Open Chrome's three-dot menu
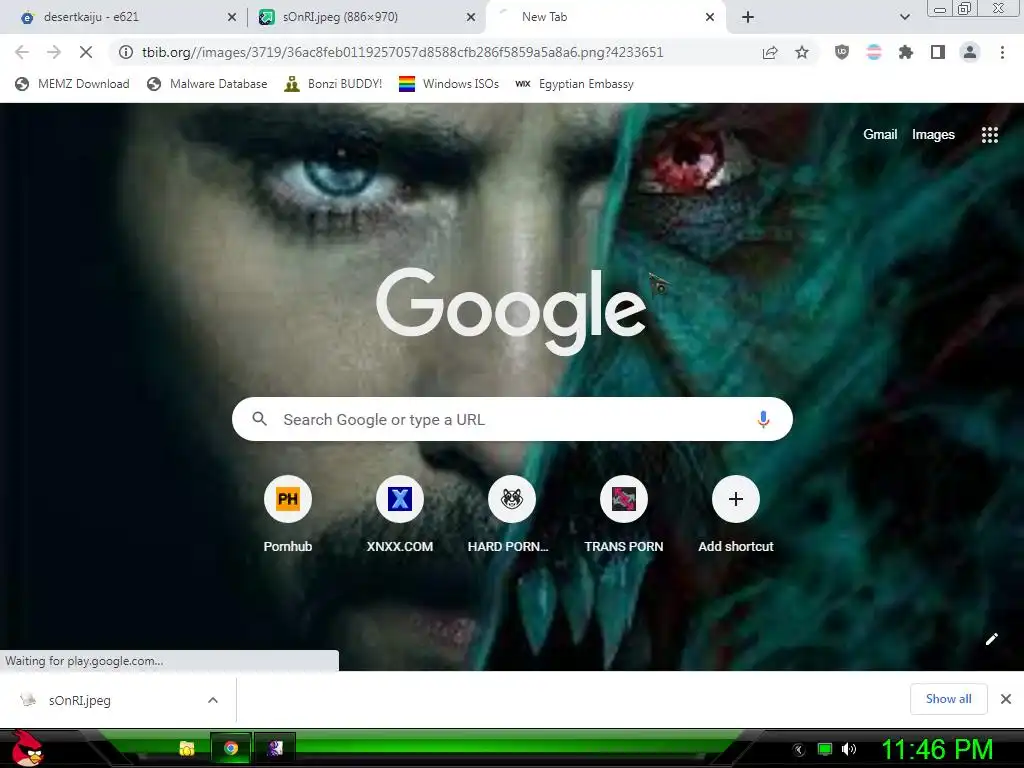This screenshot has height=768, width=1024. [1002, 52]
